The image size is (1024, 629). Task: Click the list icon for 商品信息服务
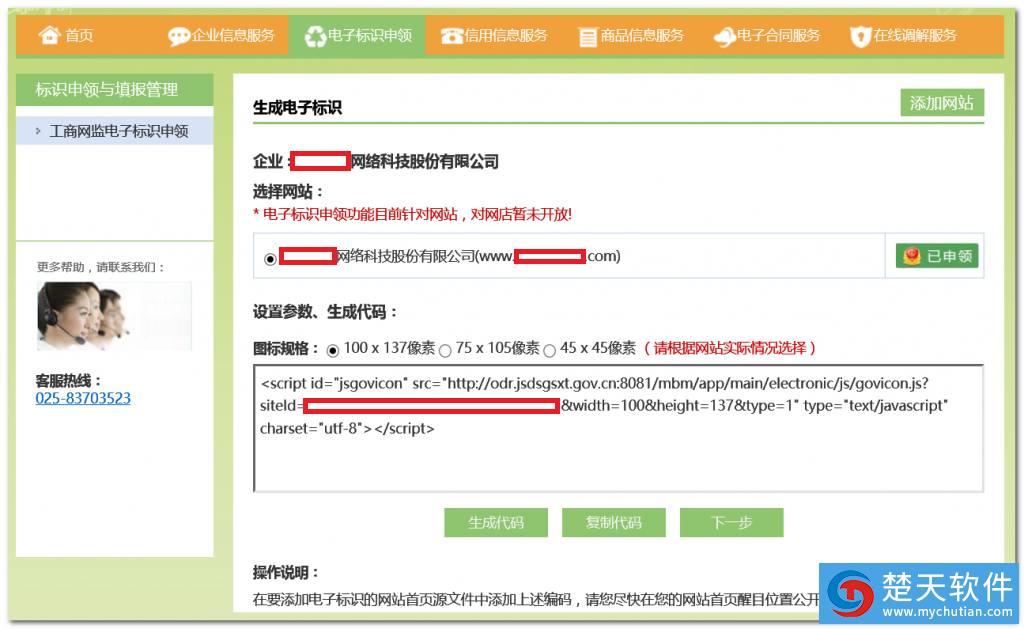[588, 37]
